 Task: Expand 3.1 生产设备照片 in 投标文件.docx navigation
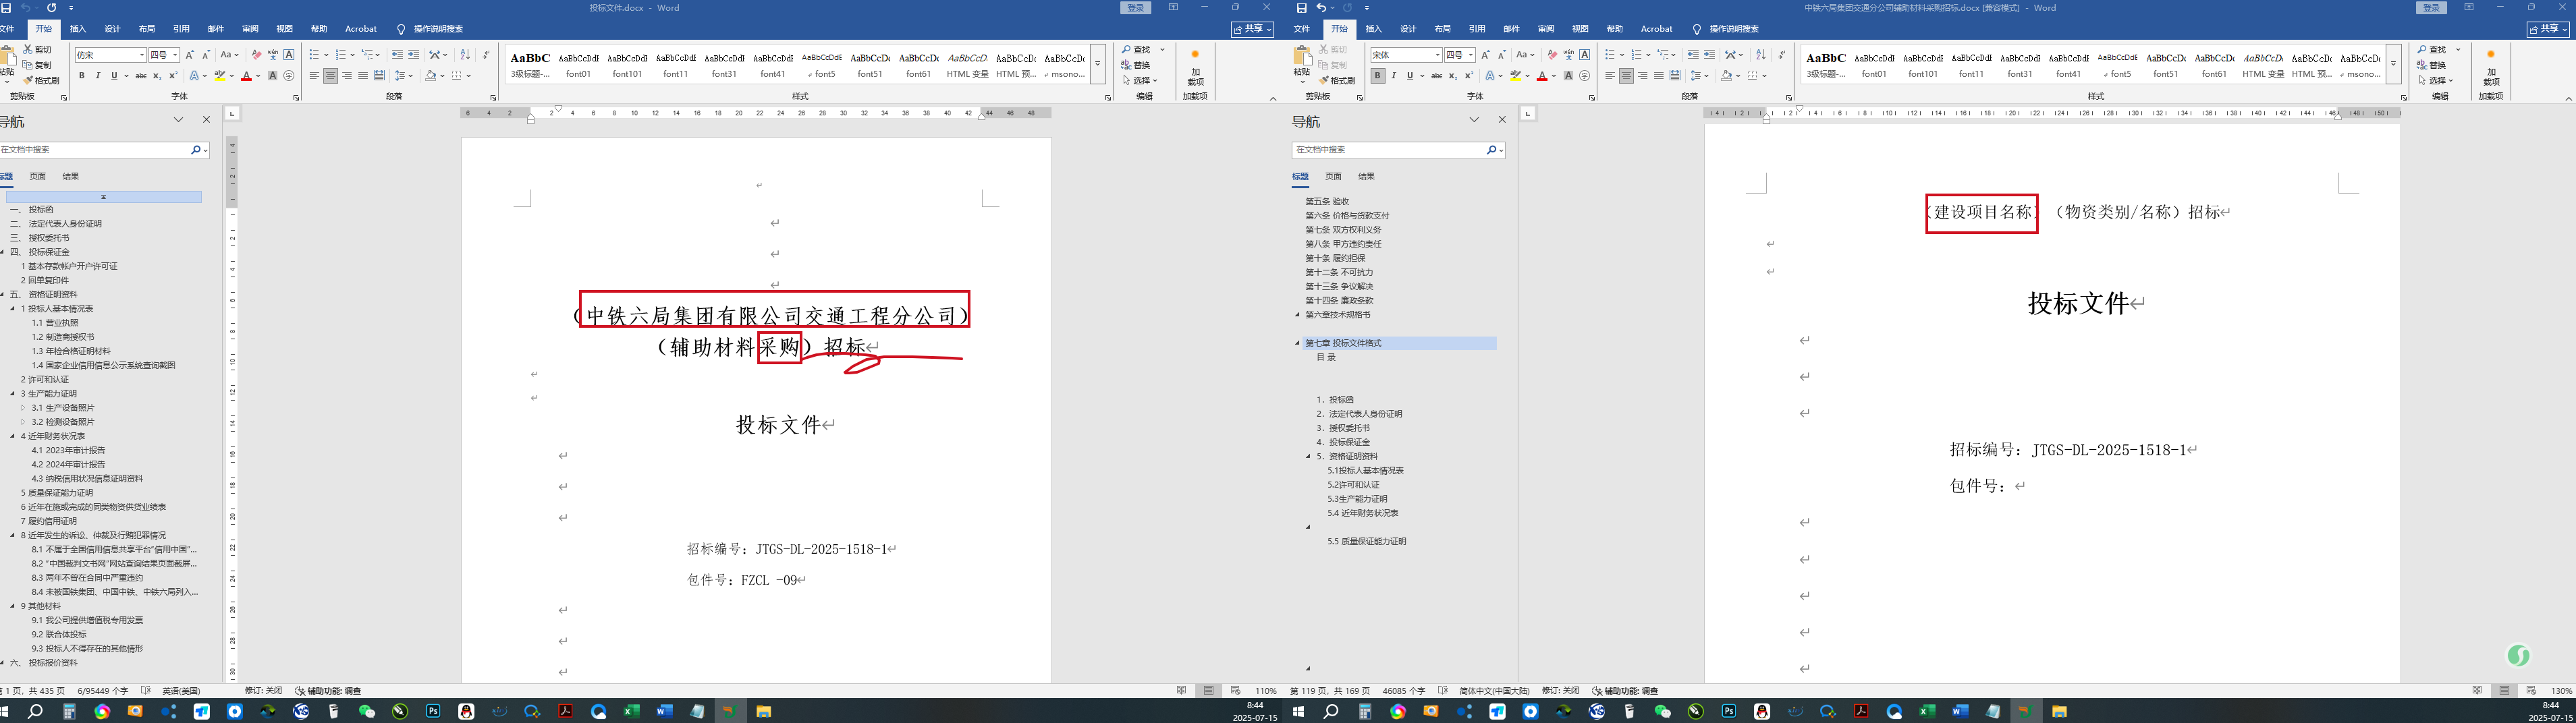pos(24,408)
